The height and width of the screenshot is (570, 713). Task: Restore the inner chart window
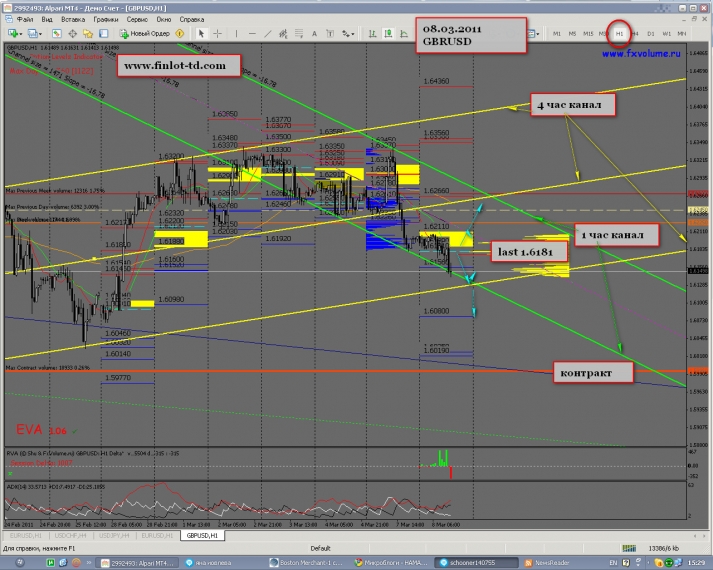(694, 19)
